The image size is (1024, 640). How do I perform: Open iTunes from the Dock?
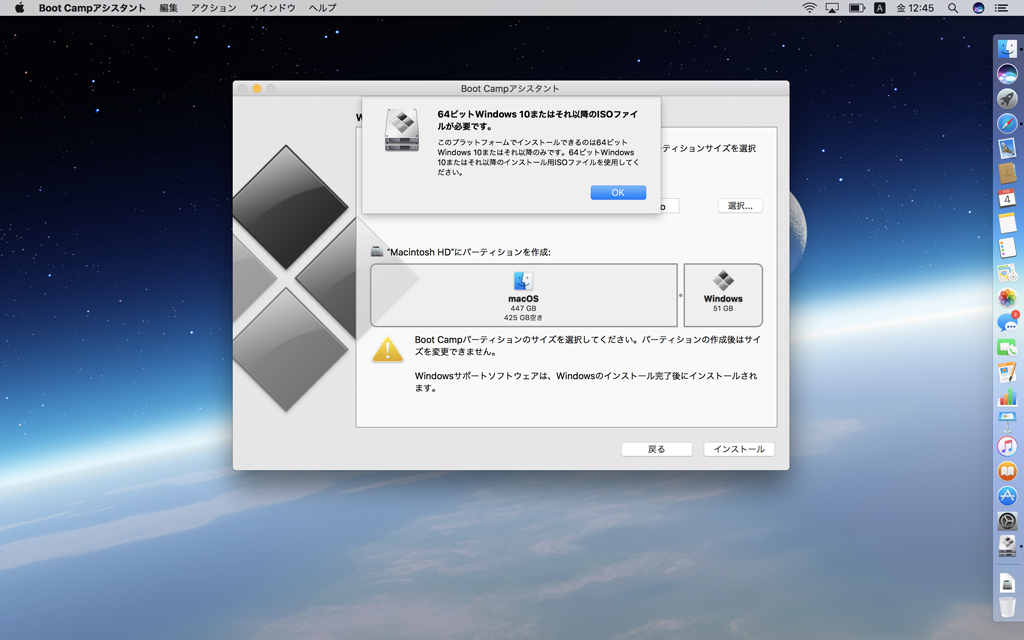coord(1007,447)
